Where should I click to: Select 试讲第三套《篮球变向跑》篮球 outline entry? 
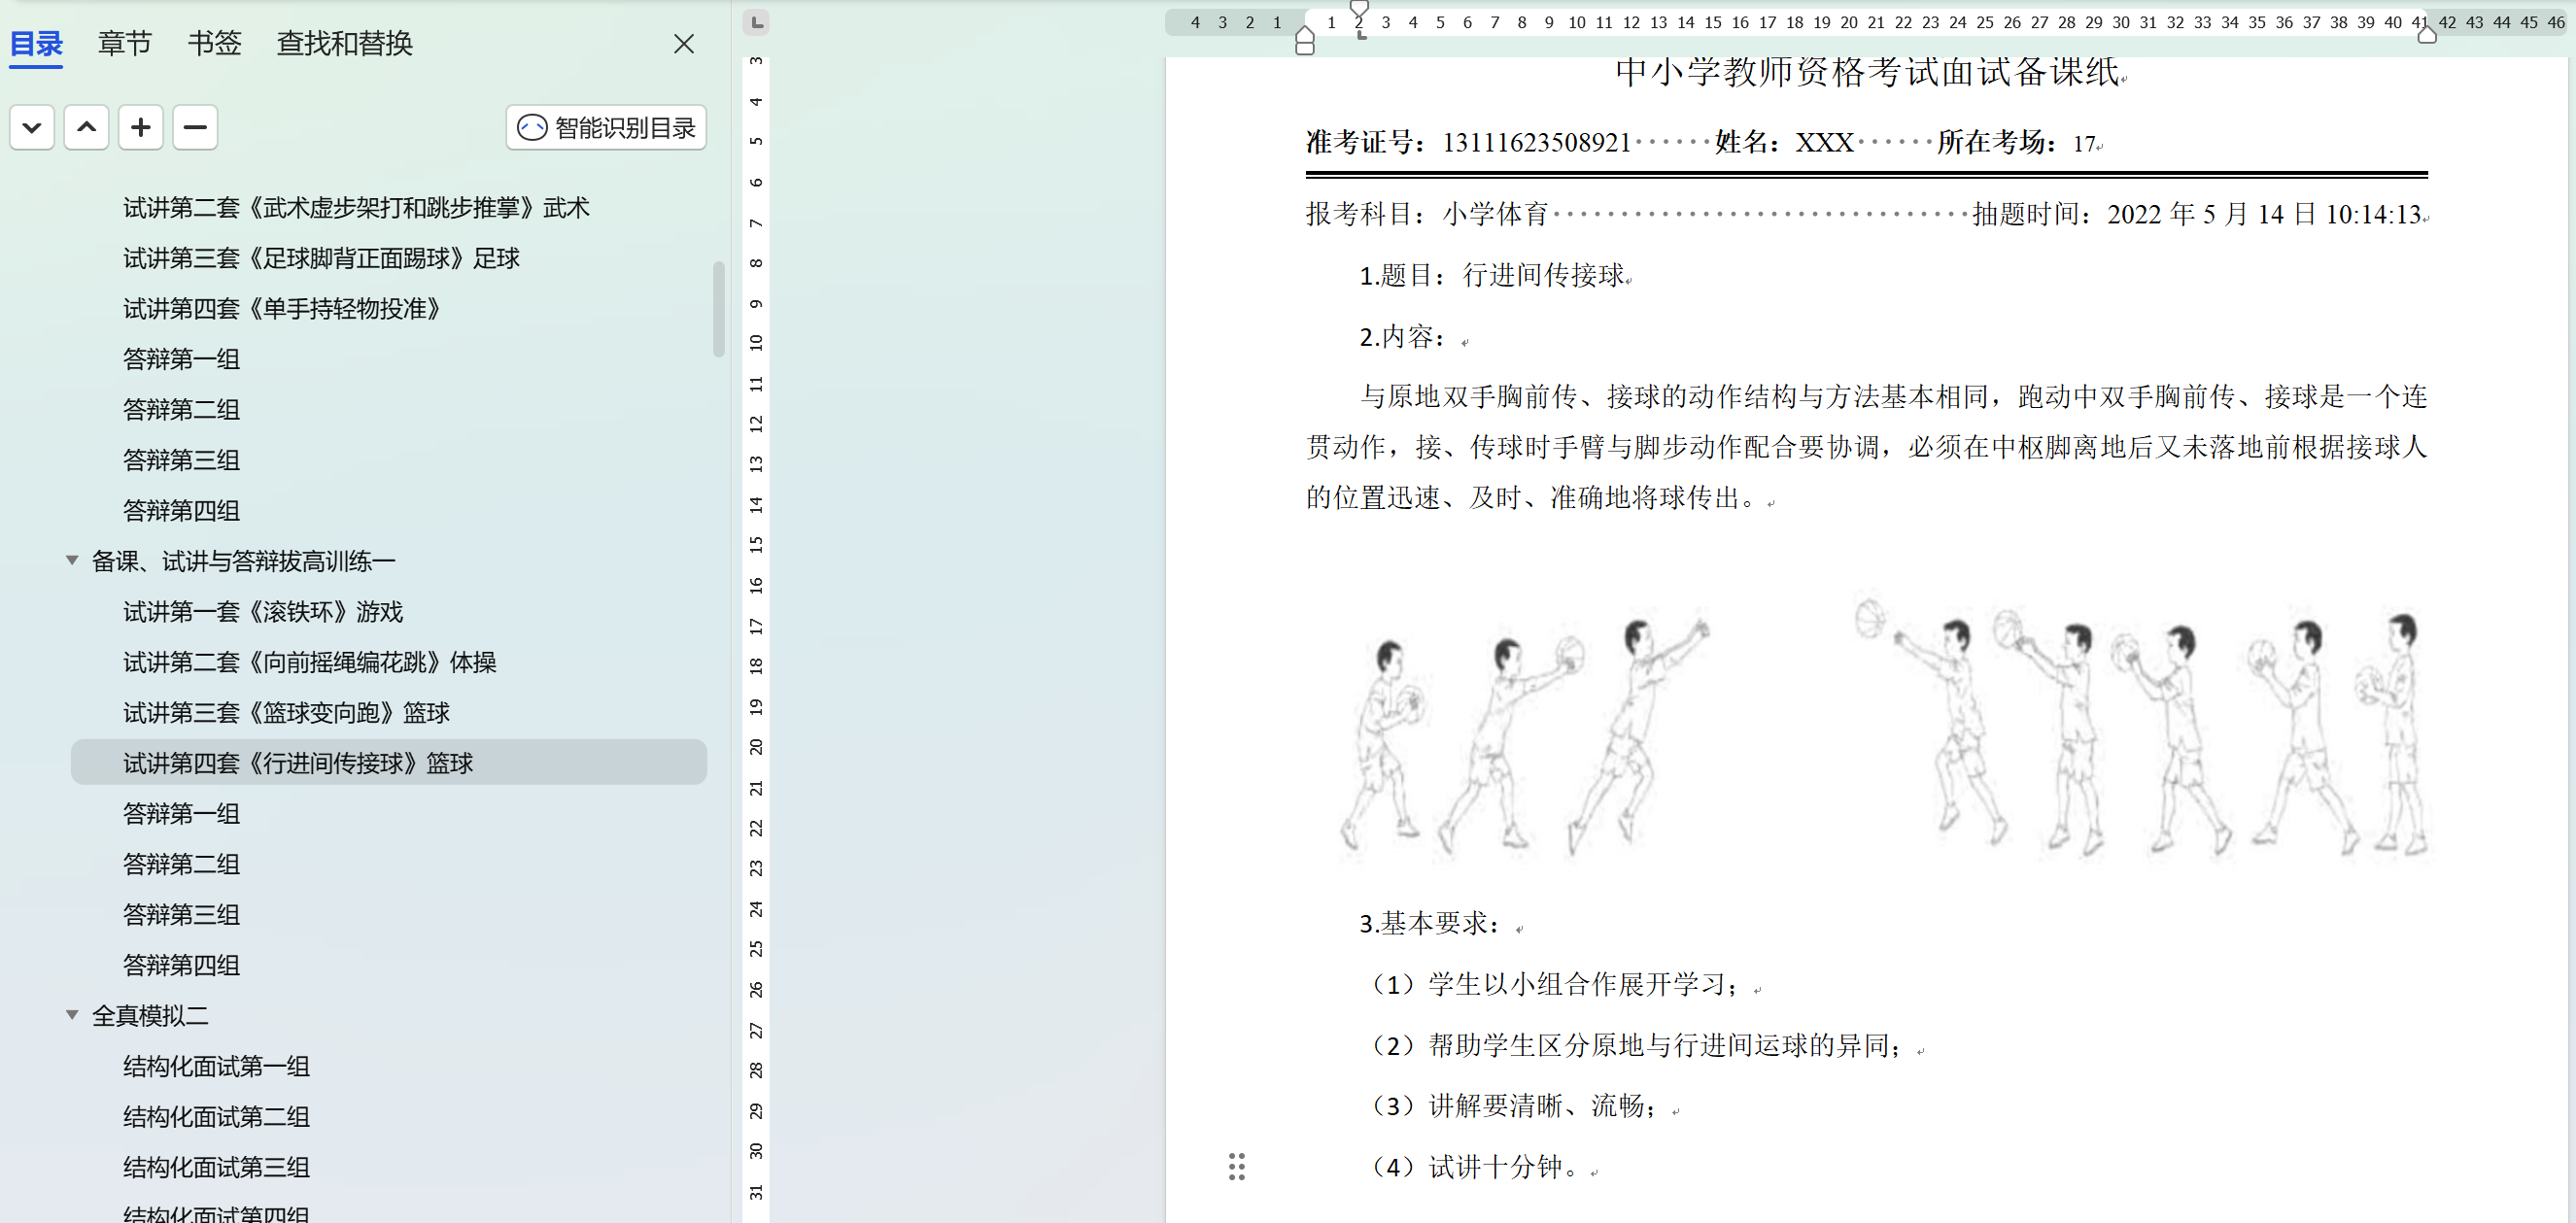(x=286, y=712)
